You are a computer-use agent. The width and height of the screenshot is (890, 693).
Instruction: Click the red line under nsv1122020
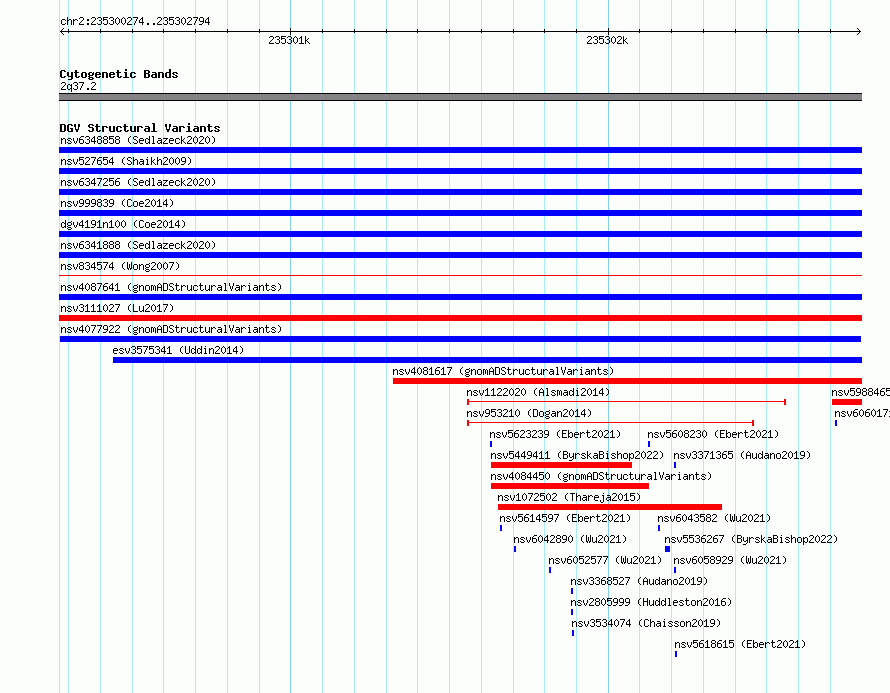coord(627,402)
